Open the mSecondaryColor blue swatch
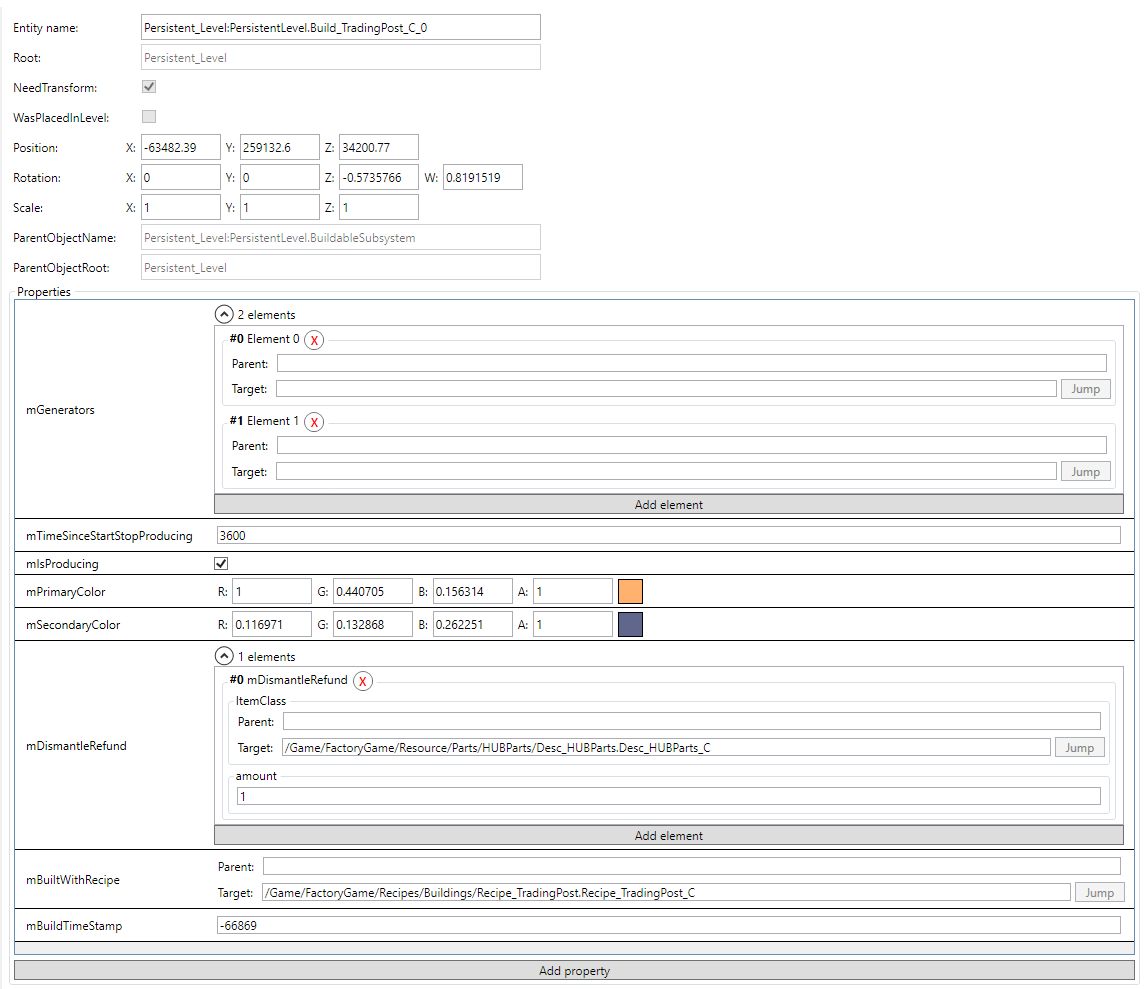 point(630,624)
